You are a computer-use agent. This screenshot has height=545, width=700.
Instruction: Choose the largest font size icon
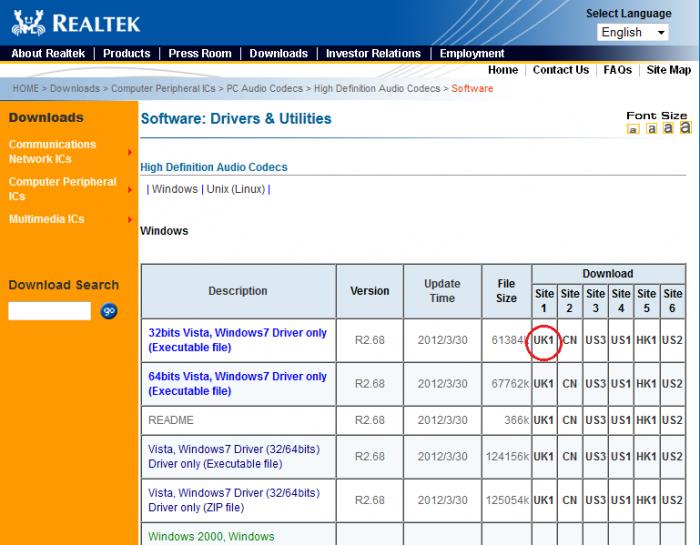point(685,127)
